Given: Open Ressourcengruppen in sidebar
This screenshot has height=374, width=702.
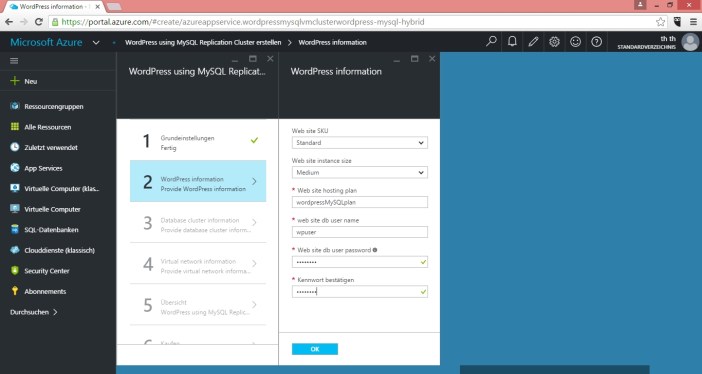Looking at the screenshot, I should (x=54, y=107).
